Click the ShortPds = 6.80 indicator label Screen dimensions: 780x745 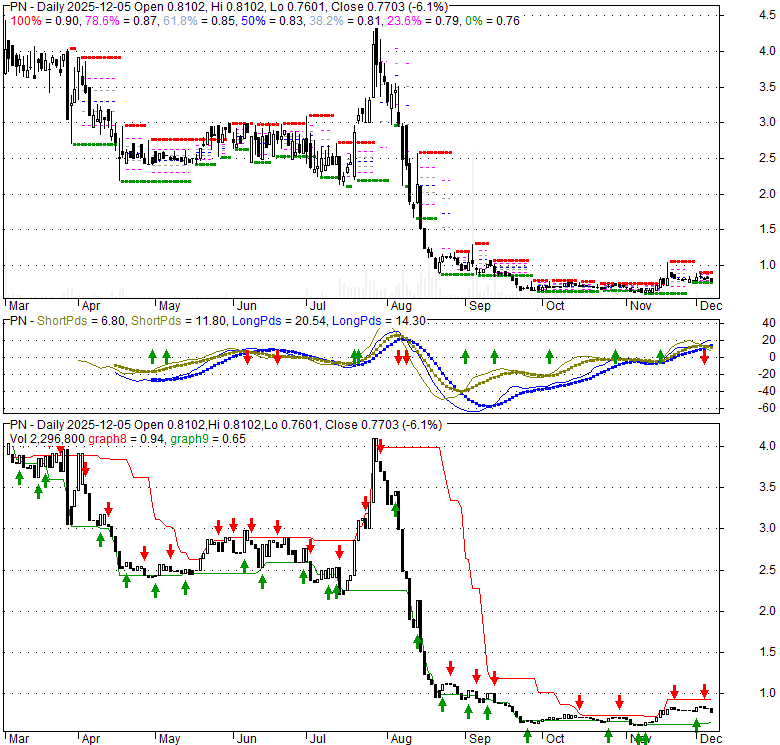point(71,319)
